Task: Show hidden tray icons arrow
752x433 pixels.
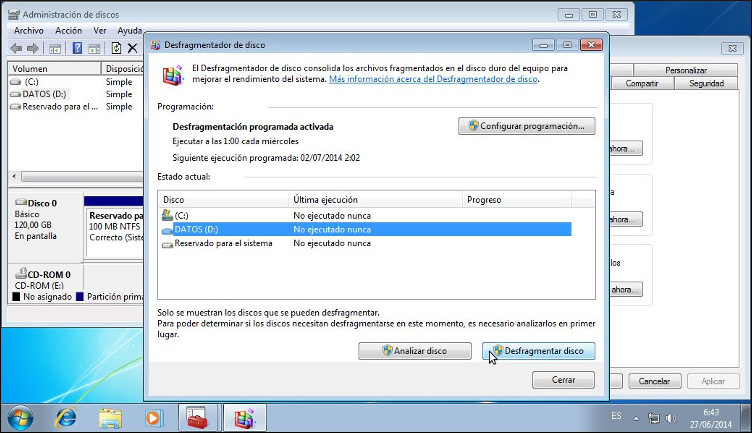Action: (636, 418)
